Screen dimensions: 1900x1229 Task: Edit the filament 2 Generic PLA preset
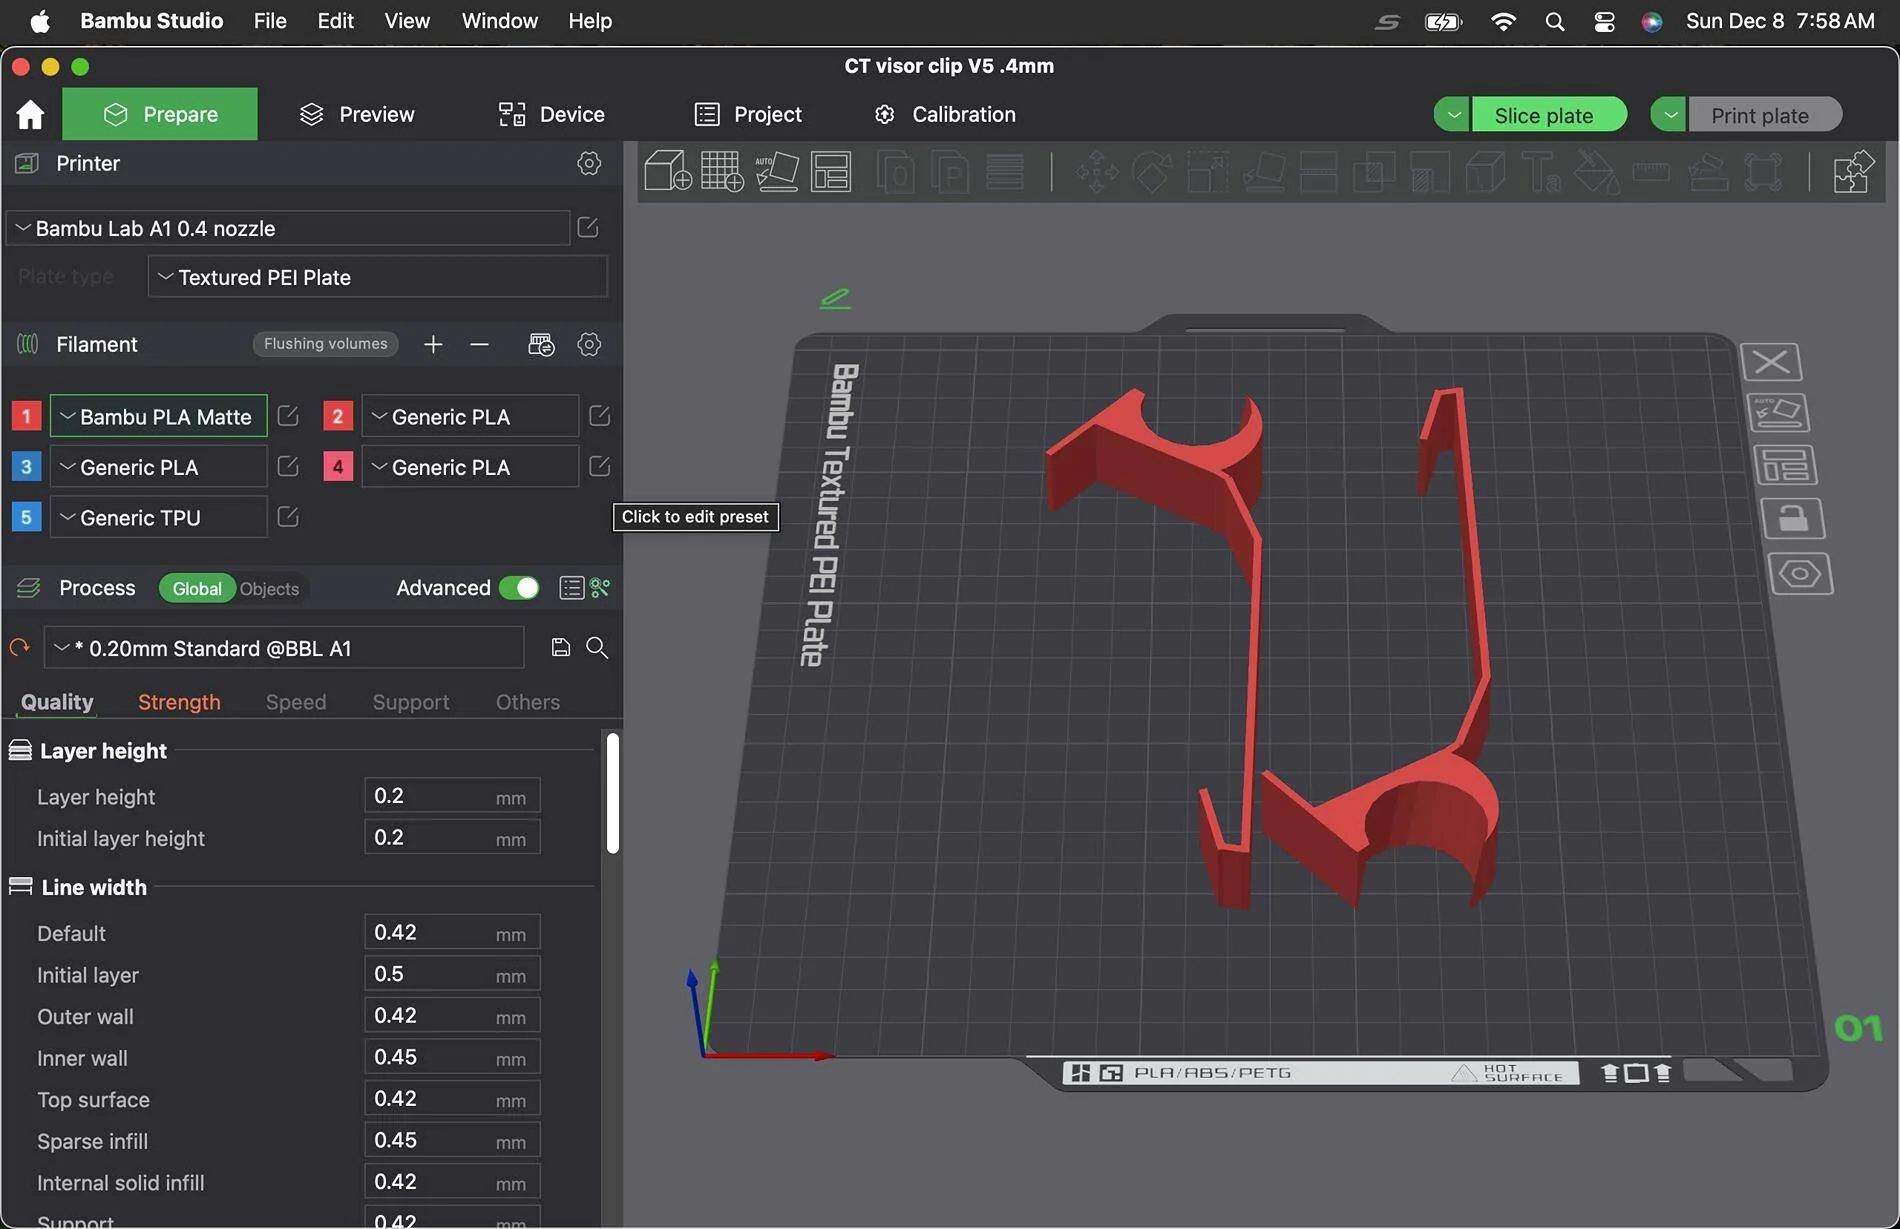tap(599, 416)
